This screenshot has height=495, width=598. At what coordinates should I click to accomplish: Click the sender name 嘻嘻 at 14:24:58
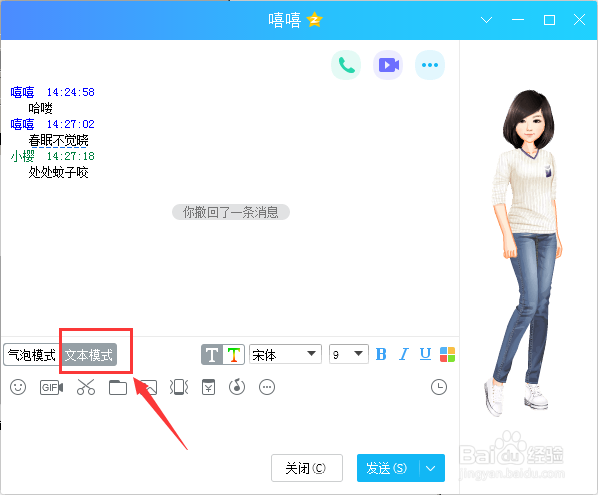[x=23, y=92]
